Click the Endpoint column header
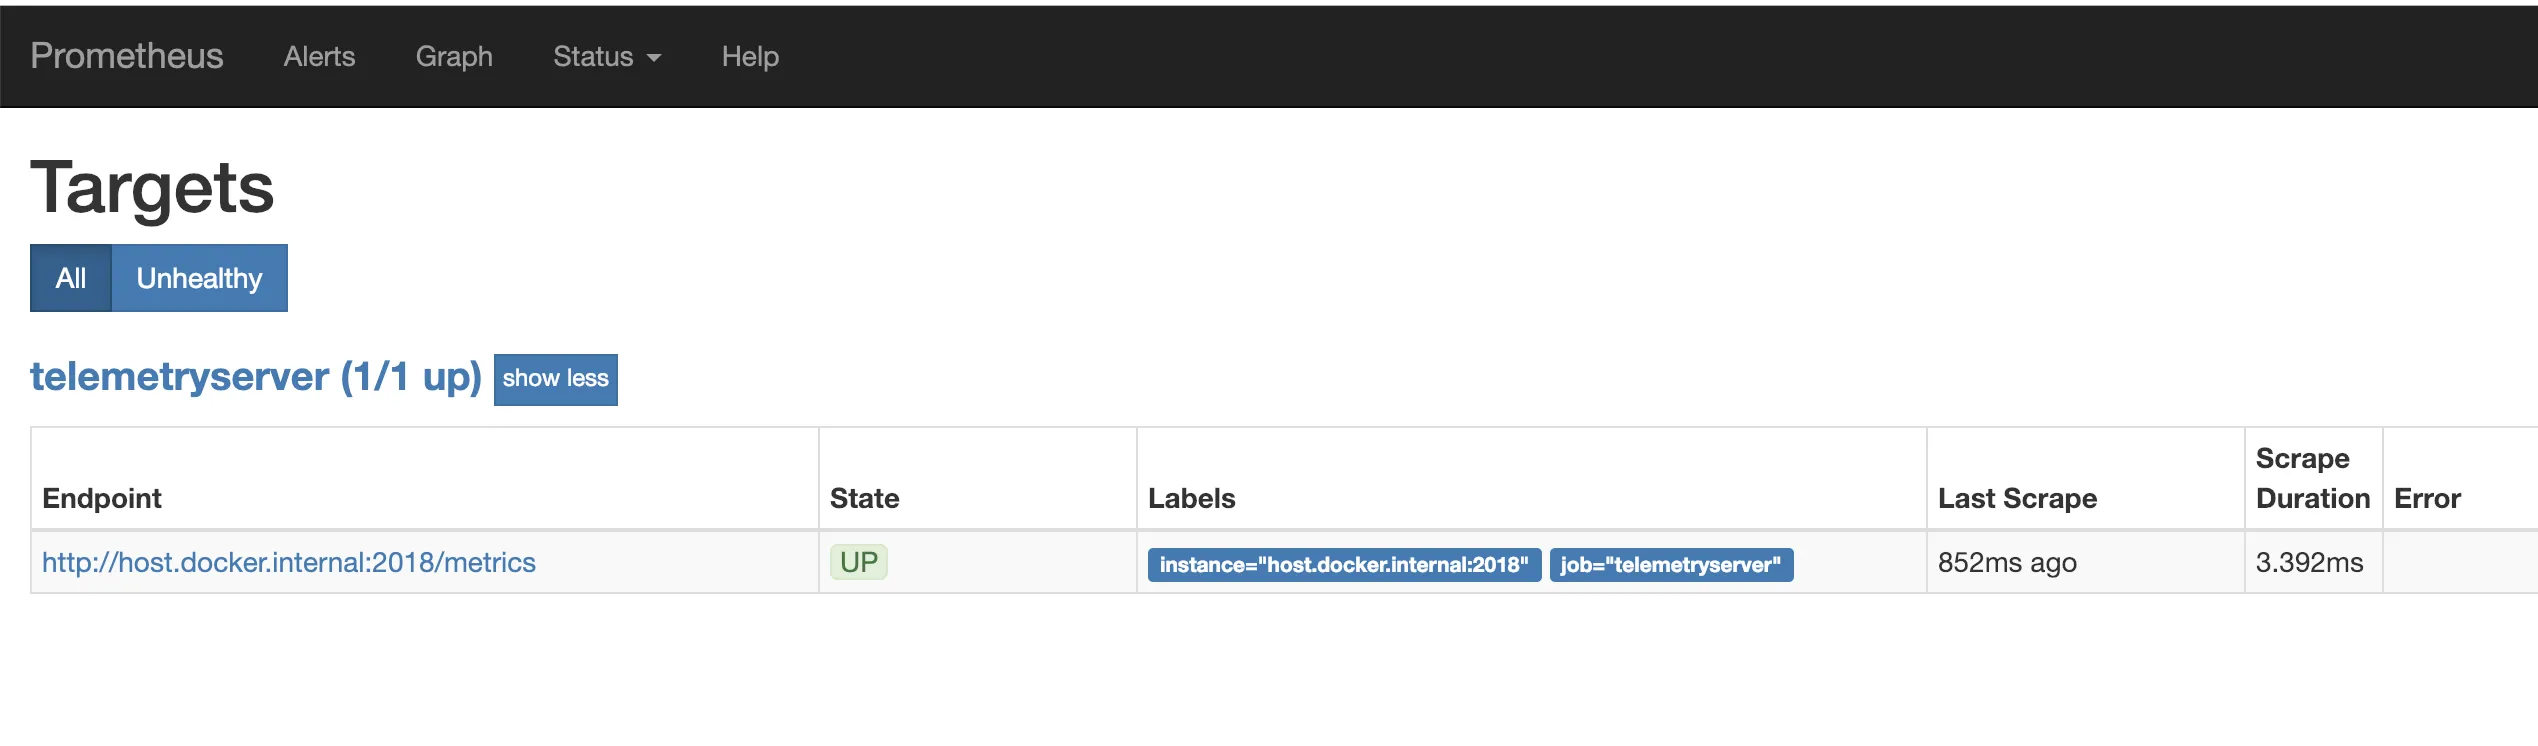The height and width of the screenshot is (746, 2538). [x=102, y=498]
